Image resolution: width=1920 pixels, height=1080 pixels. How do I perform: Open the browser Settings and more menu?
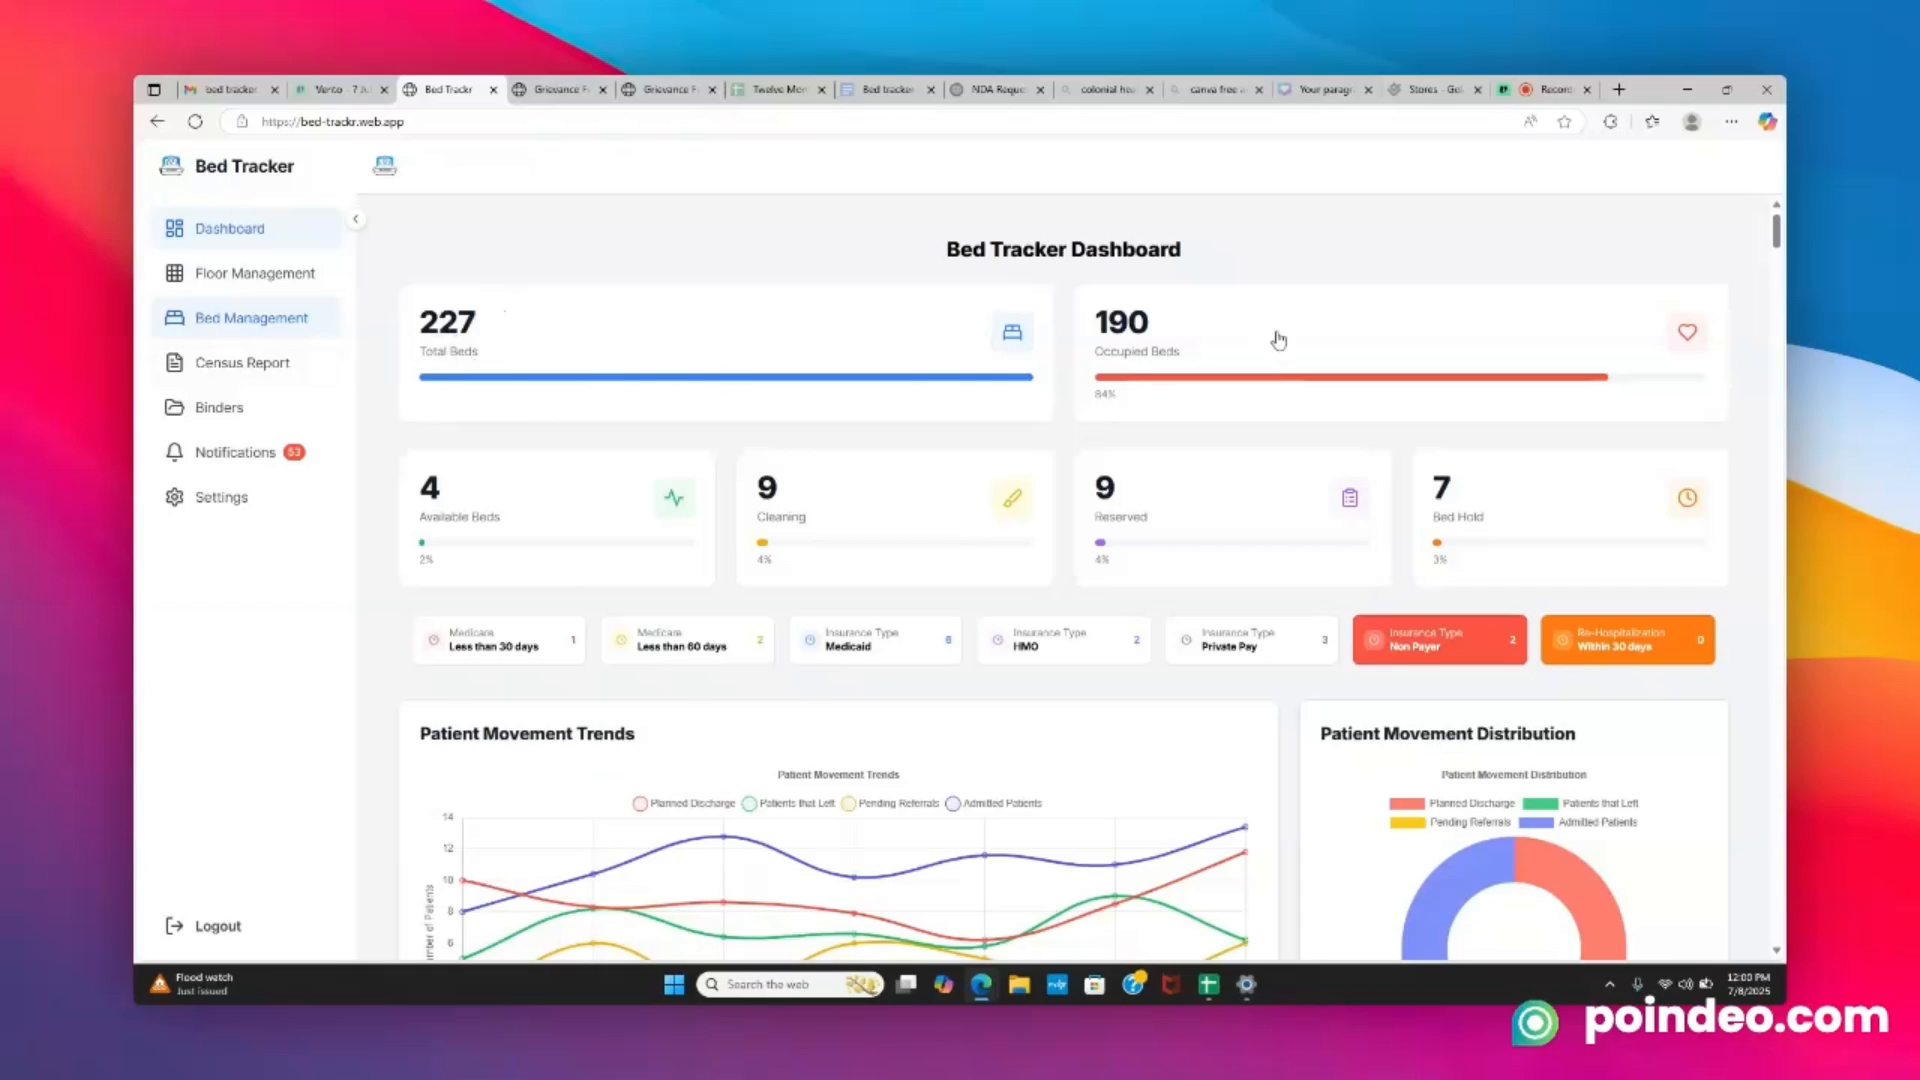coord(1731,121)
